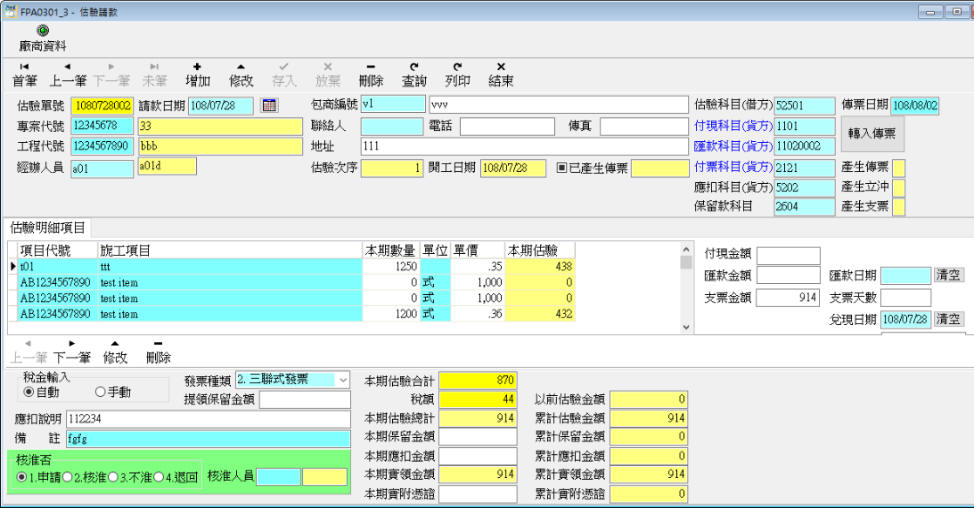Viewport: 974px width, 508px height.
Task: Select 1.申請 approval radio
Action: pos(22,477)
